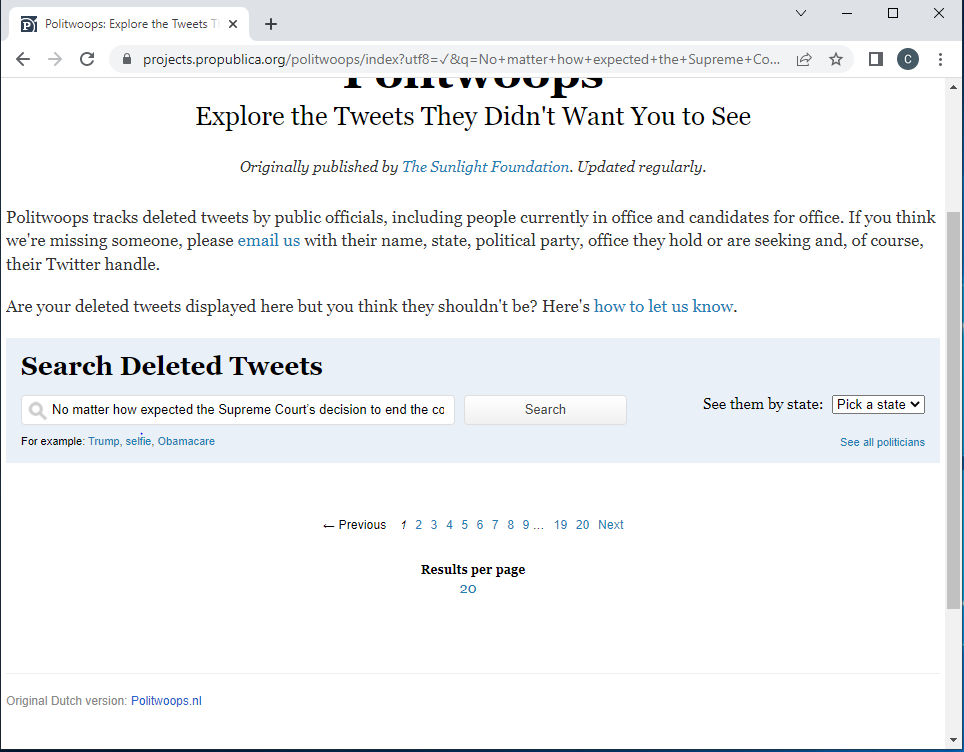Image resolution: width=964 pixels, height=752 pixels.
Task: Go back to the previous page
Action: [x=23, y=59]
